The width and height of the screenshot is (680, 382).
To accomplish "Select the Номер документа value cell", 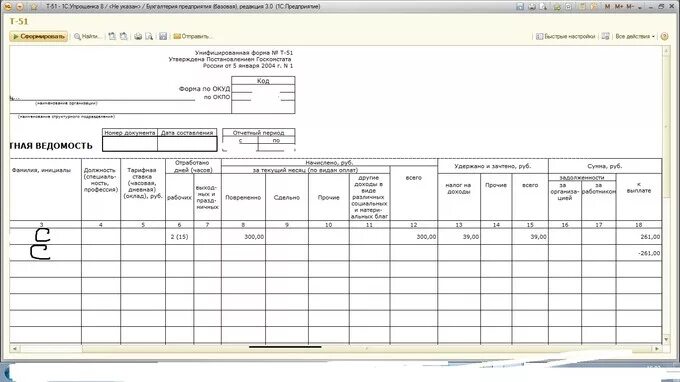I will coord(130,144).
